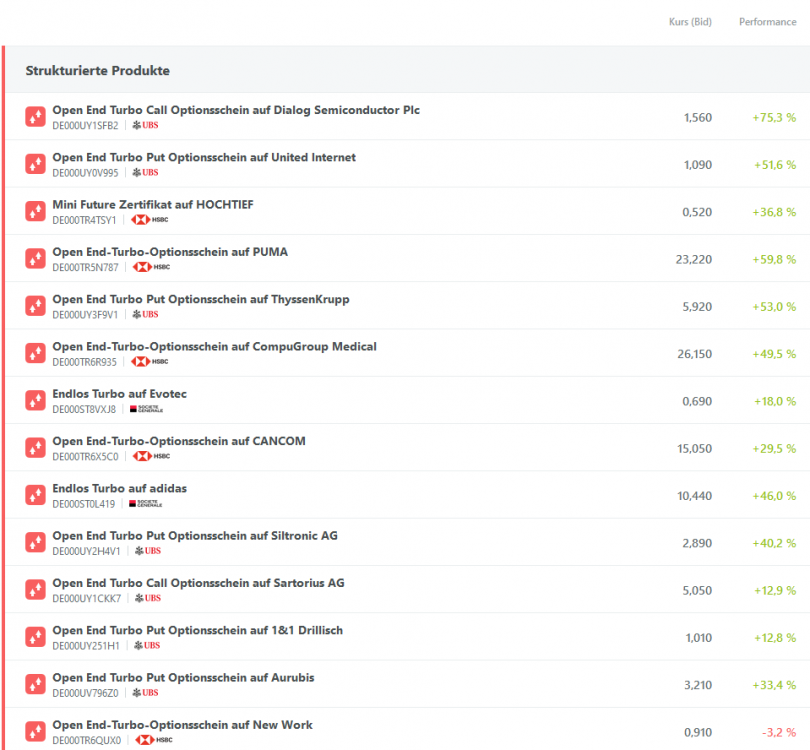Screen dimensions: 810x750
Task: Click HSBC logo under HOCHTIEF certificate
Action: [150, 220]
